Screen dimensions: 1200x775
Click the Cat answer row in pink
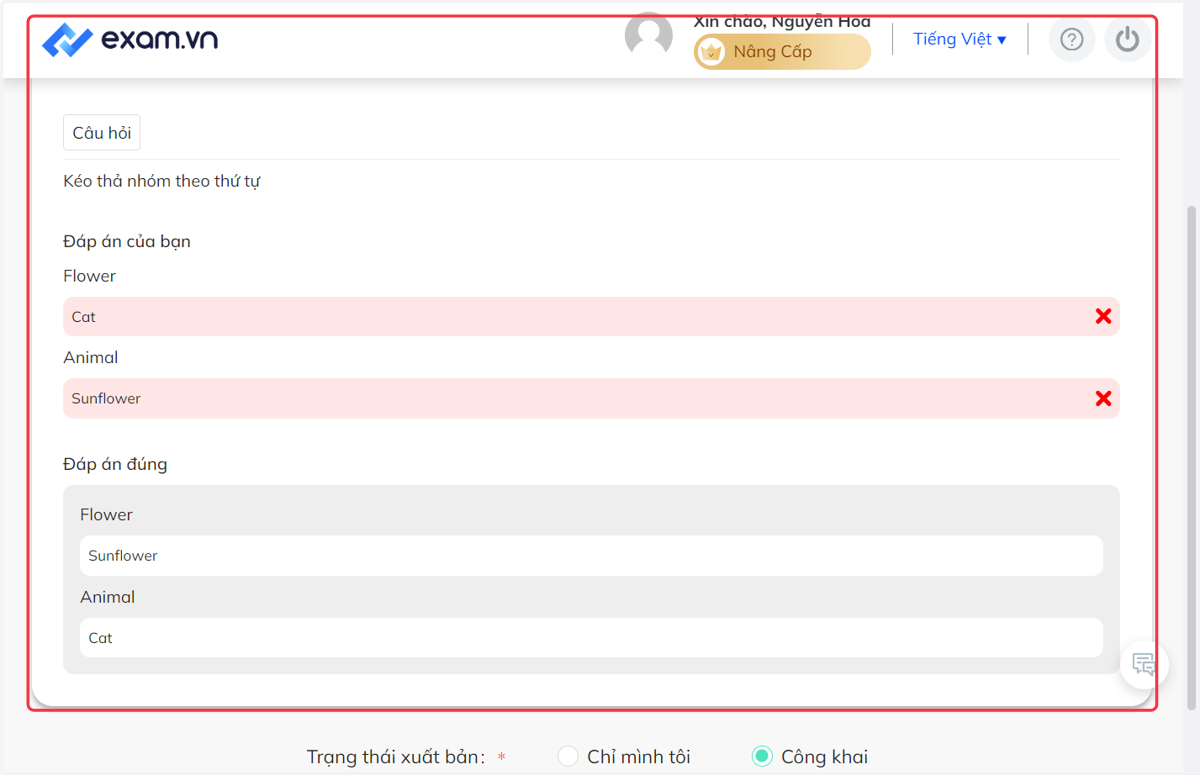pos(591,316)
